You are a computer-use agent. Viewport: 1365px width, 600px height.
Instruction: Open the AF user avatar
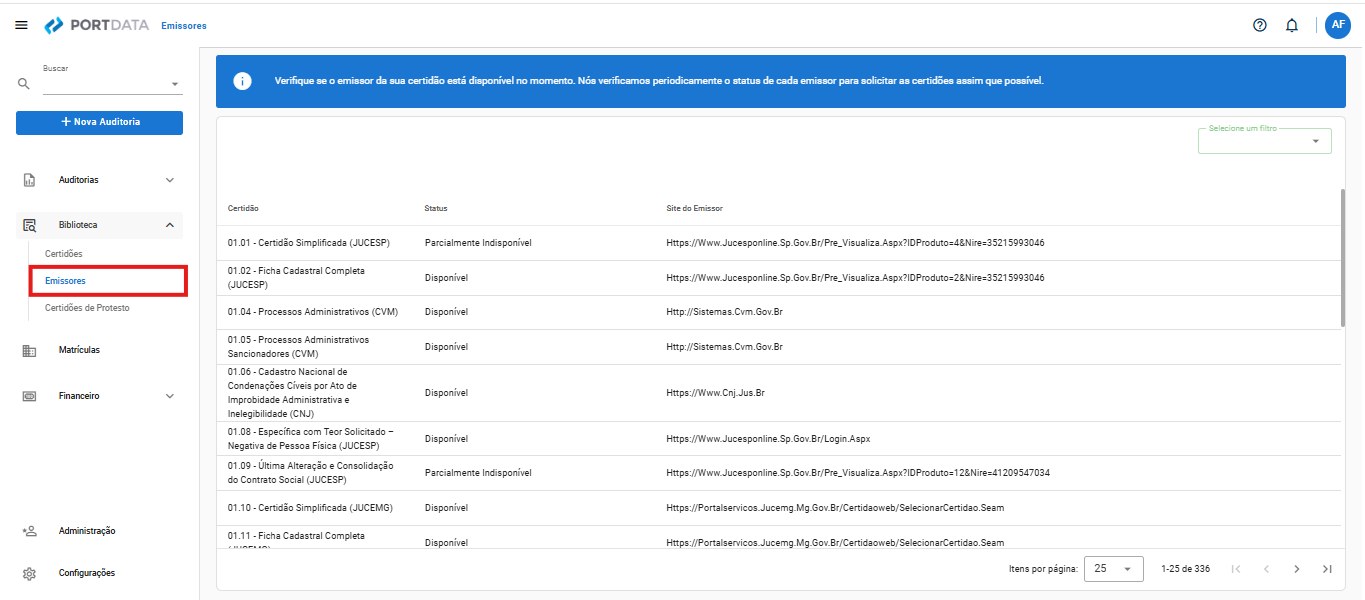(1338, 25)
